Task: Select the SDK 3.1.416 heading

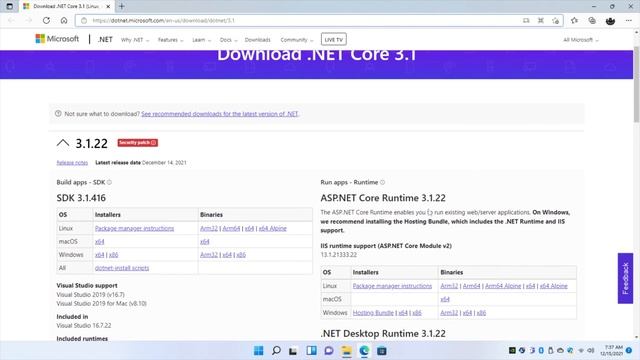Action: pos(81,198)
